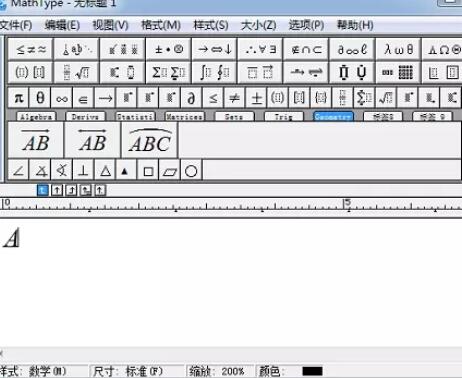Screen dimensions: 462x378
Task: Insert the right arrow from small bar
Action: point(105,98)
